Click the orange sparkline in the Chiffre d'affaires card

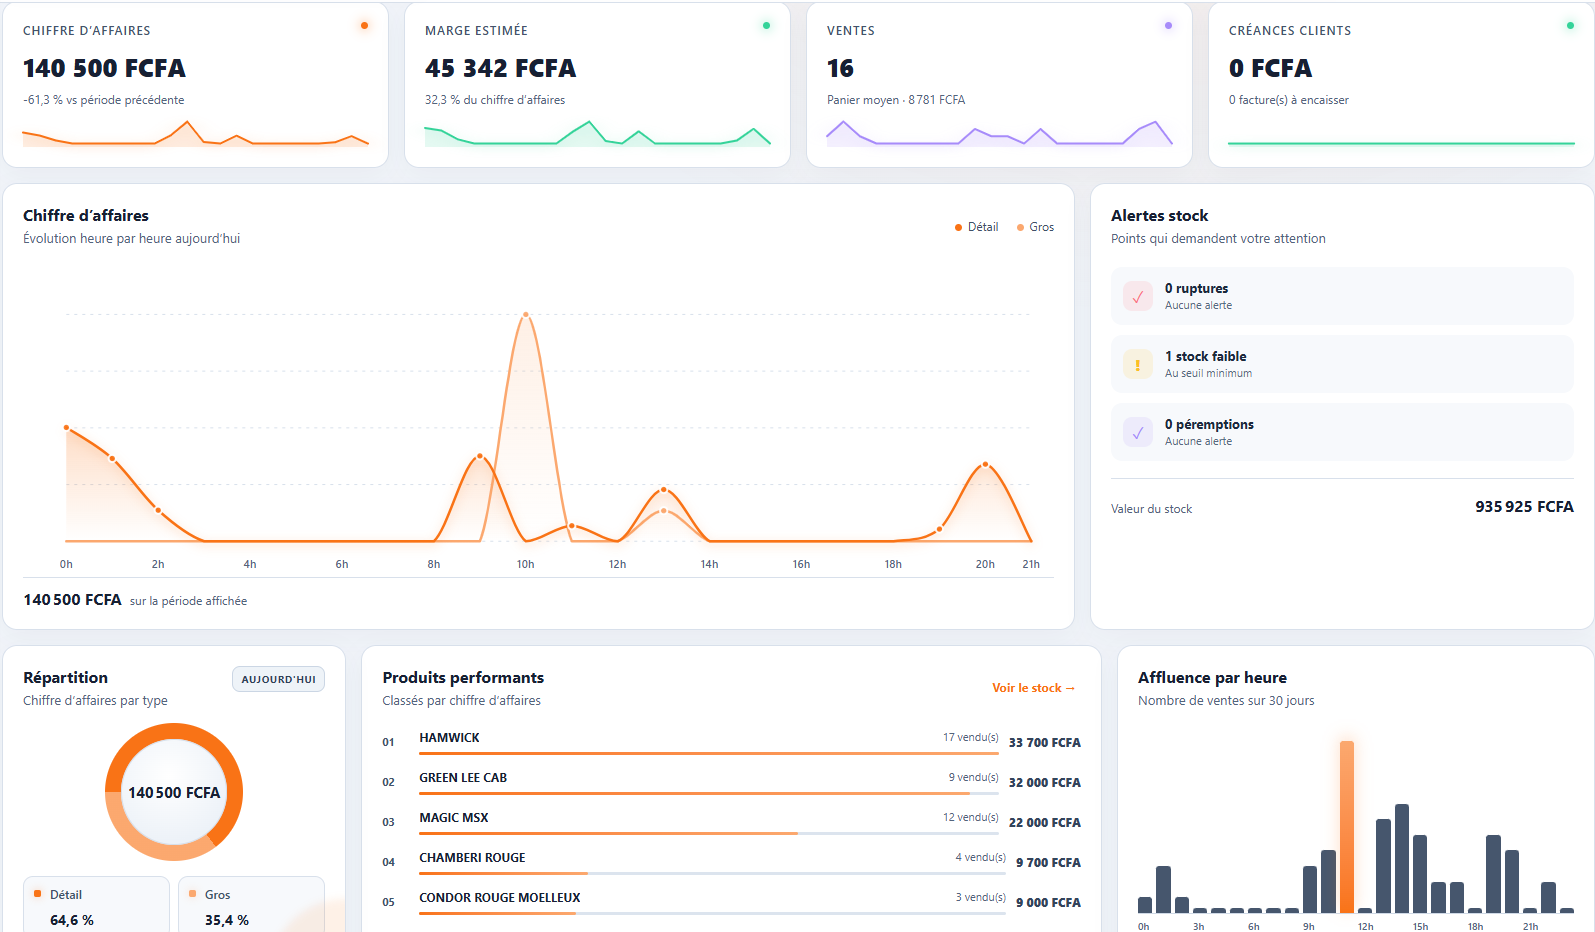click(x=195, y=134)
